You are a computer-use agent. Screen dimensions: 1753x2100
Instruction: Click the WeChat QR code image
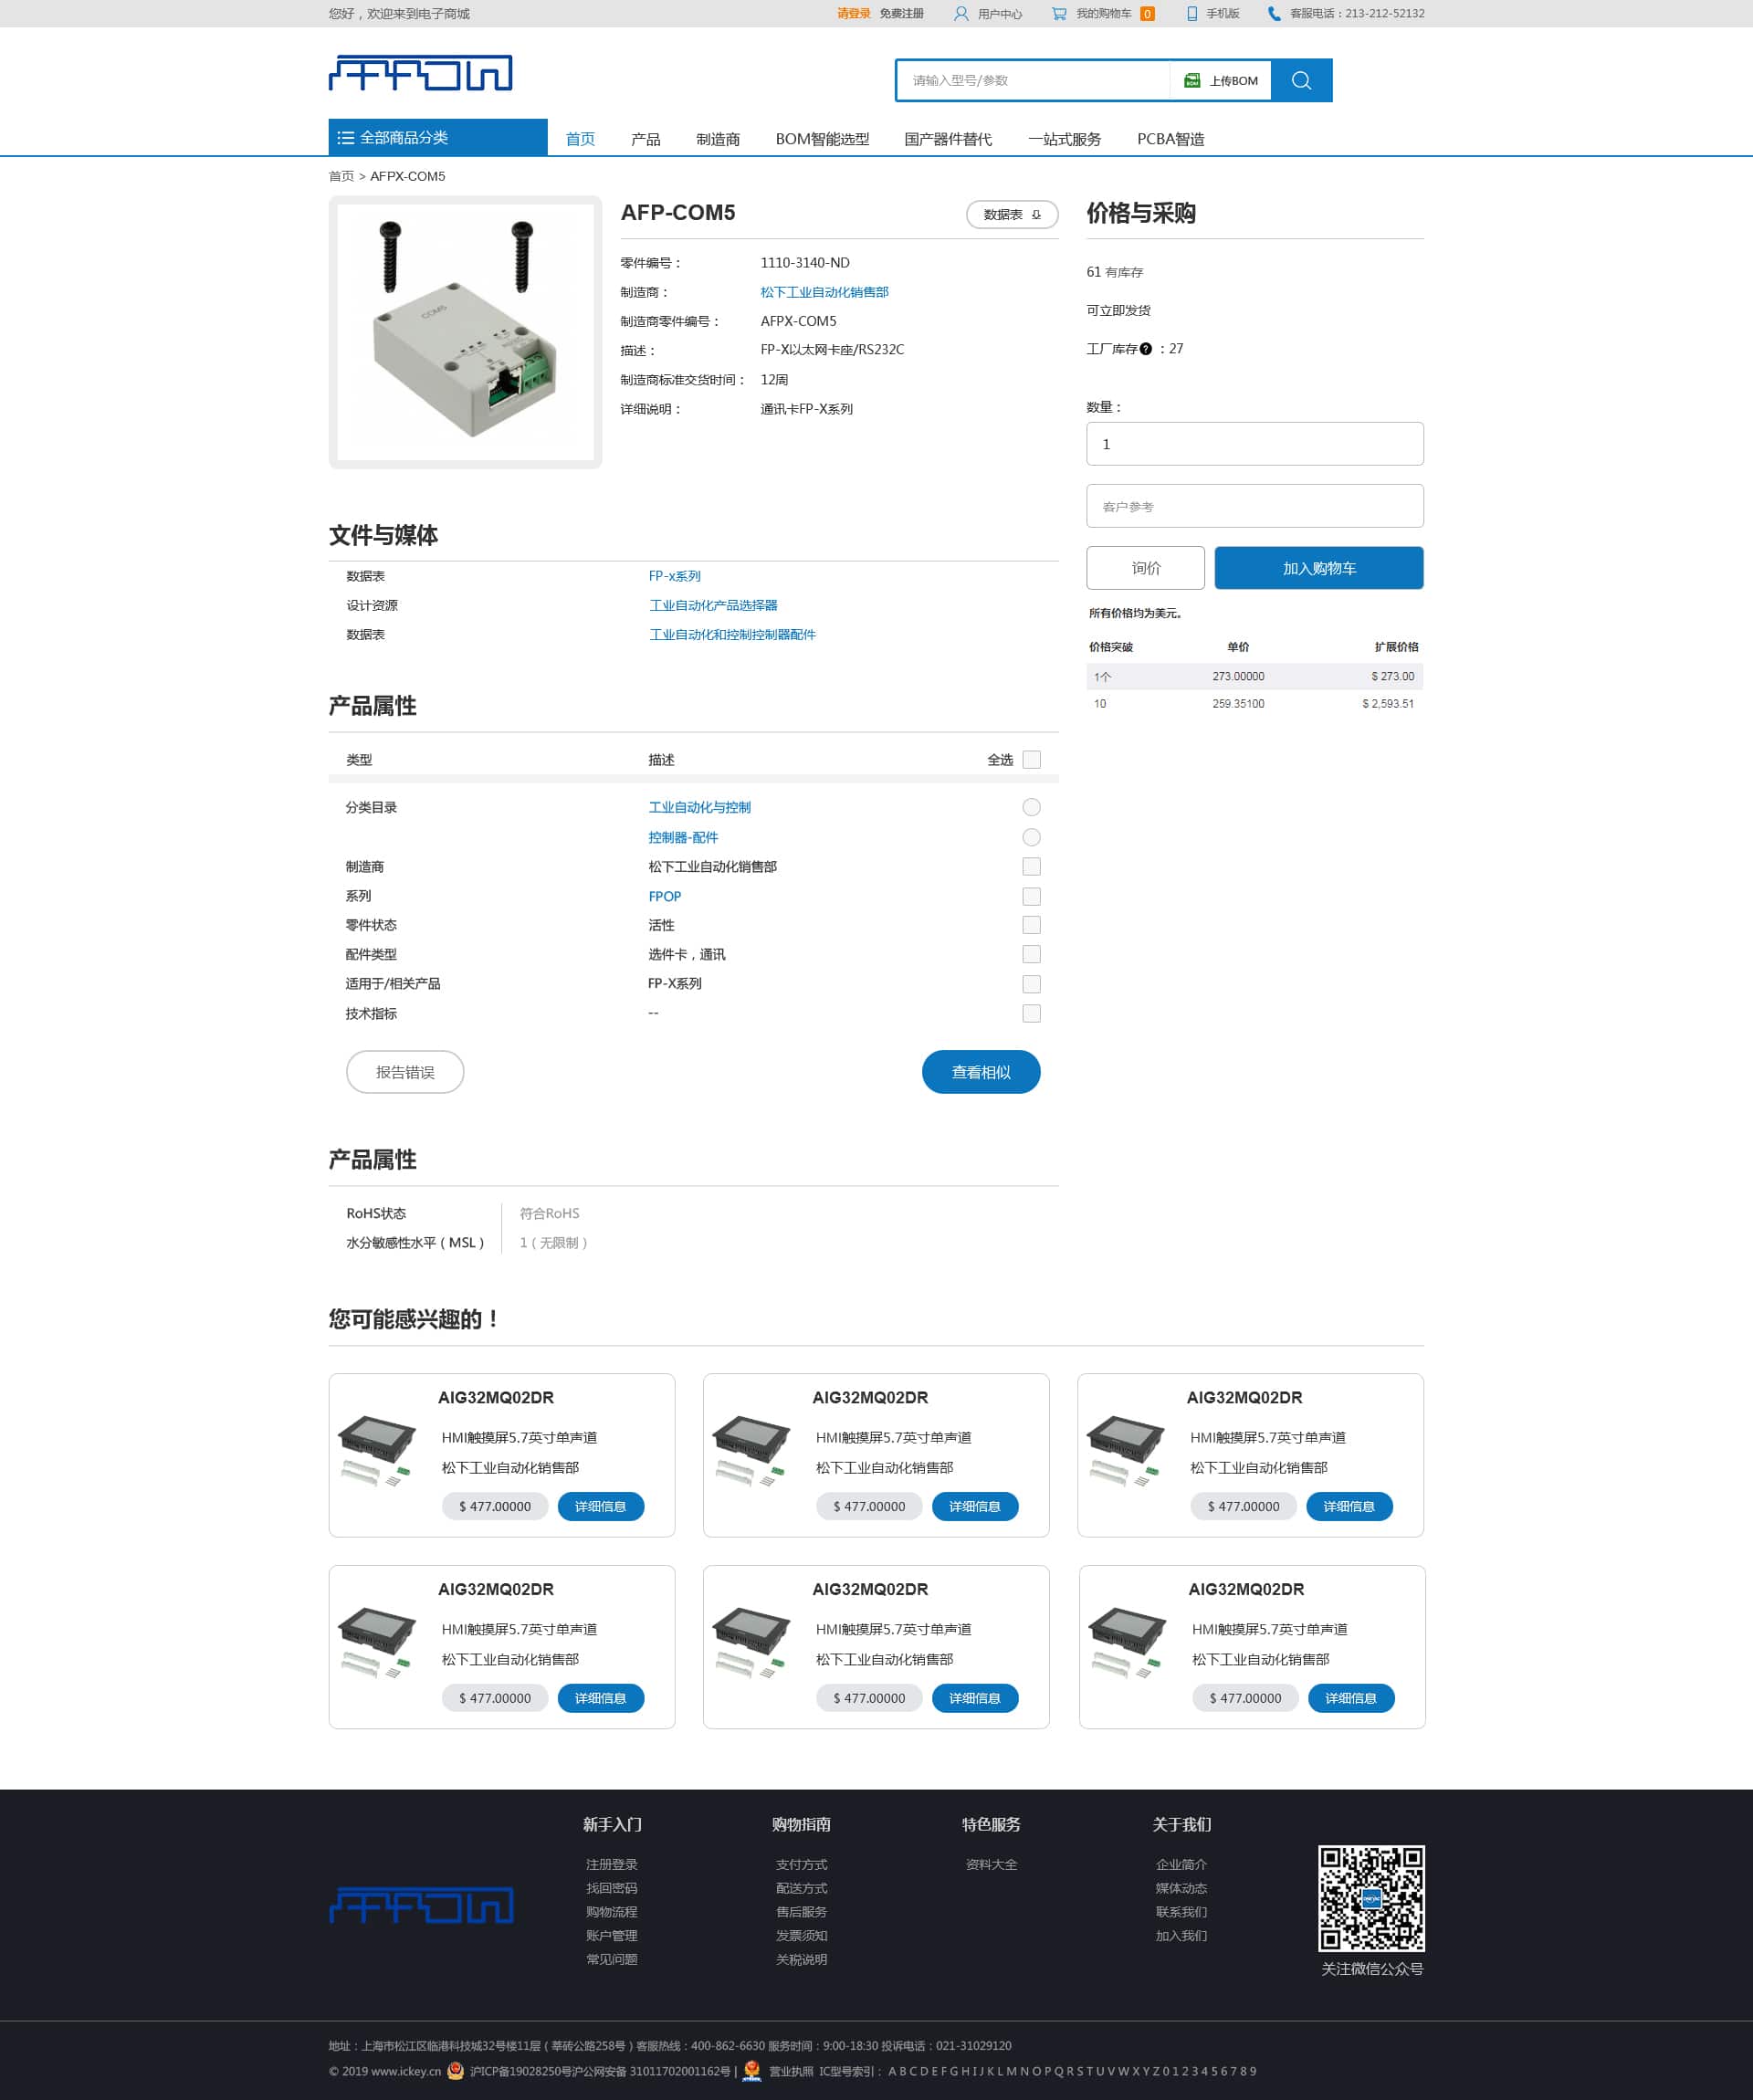(1370, 1897)
